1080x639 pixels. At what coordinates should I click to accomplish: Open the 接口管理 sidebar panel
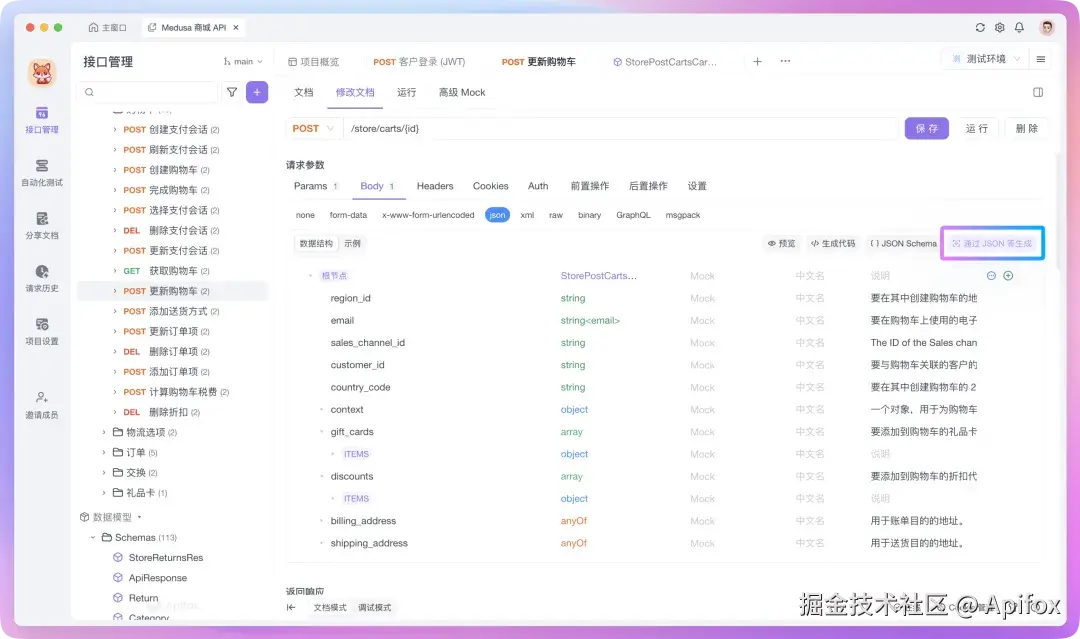(x=41, y=122)
